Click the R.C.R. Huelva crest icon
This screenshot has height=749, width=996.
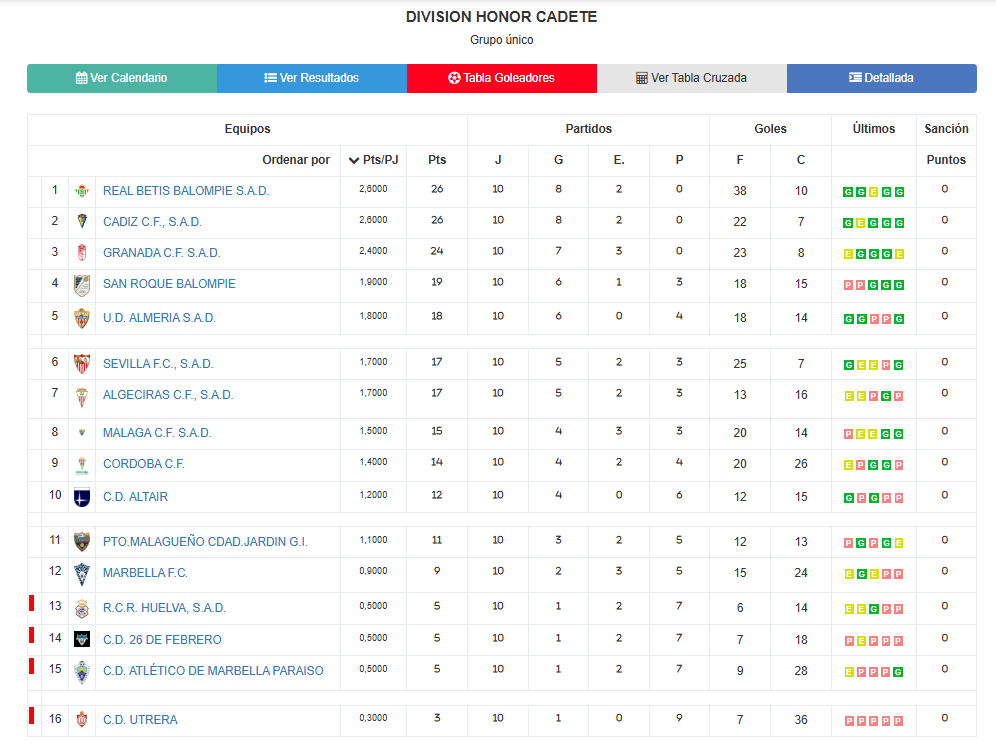click(82, 609)
